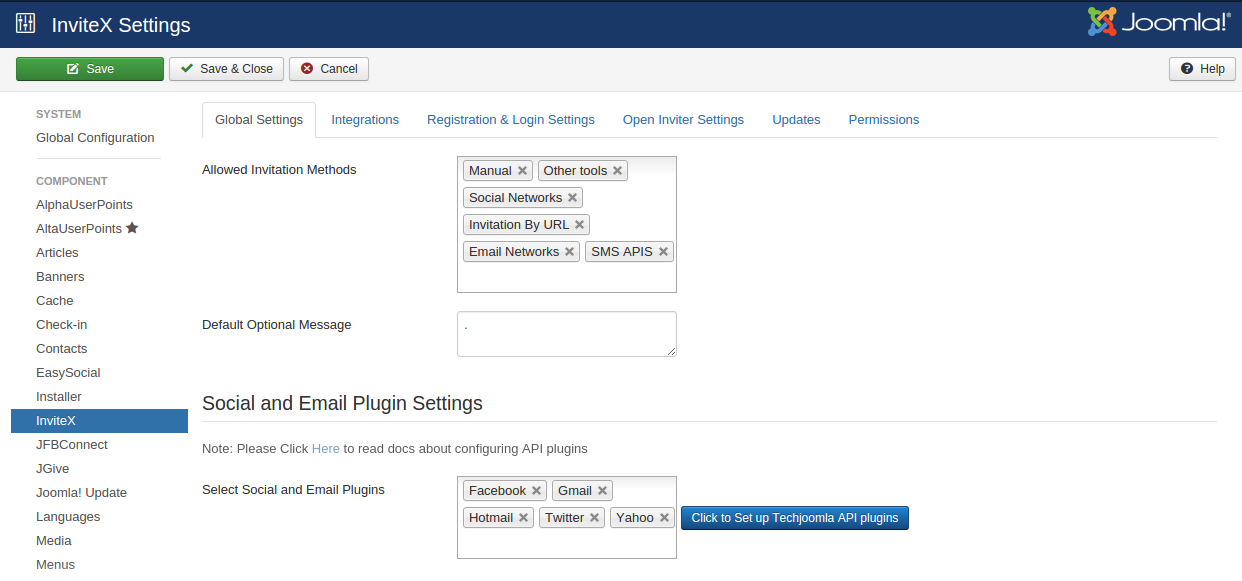Follow the Here docs link
The width and height of the screenshot is (1242, 581).
tap(325, 449)
